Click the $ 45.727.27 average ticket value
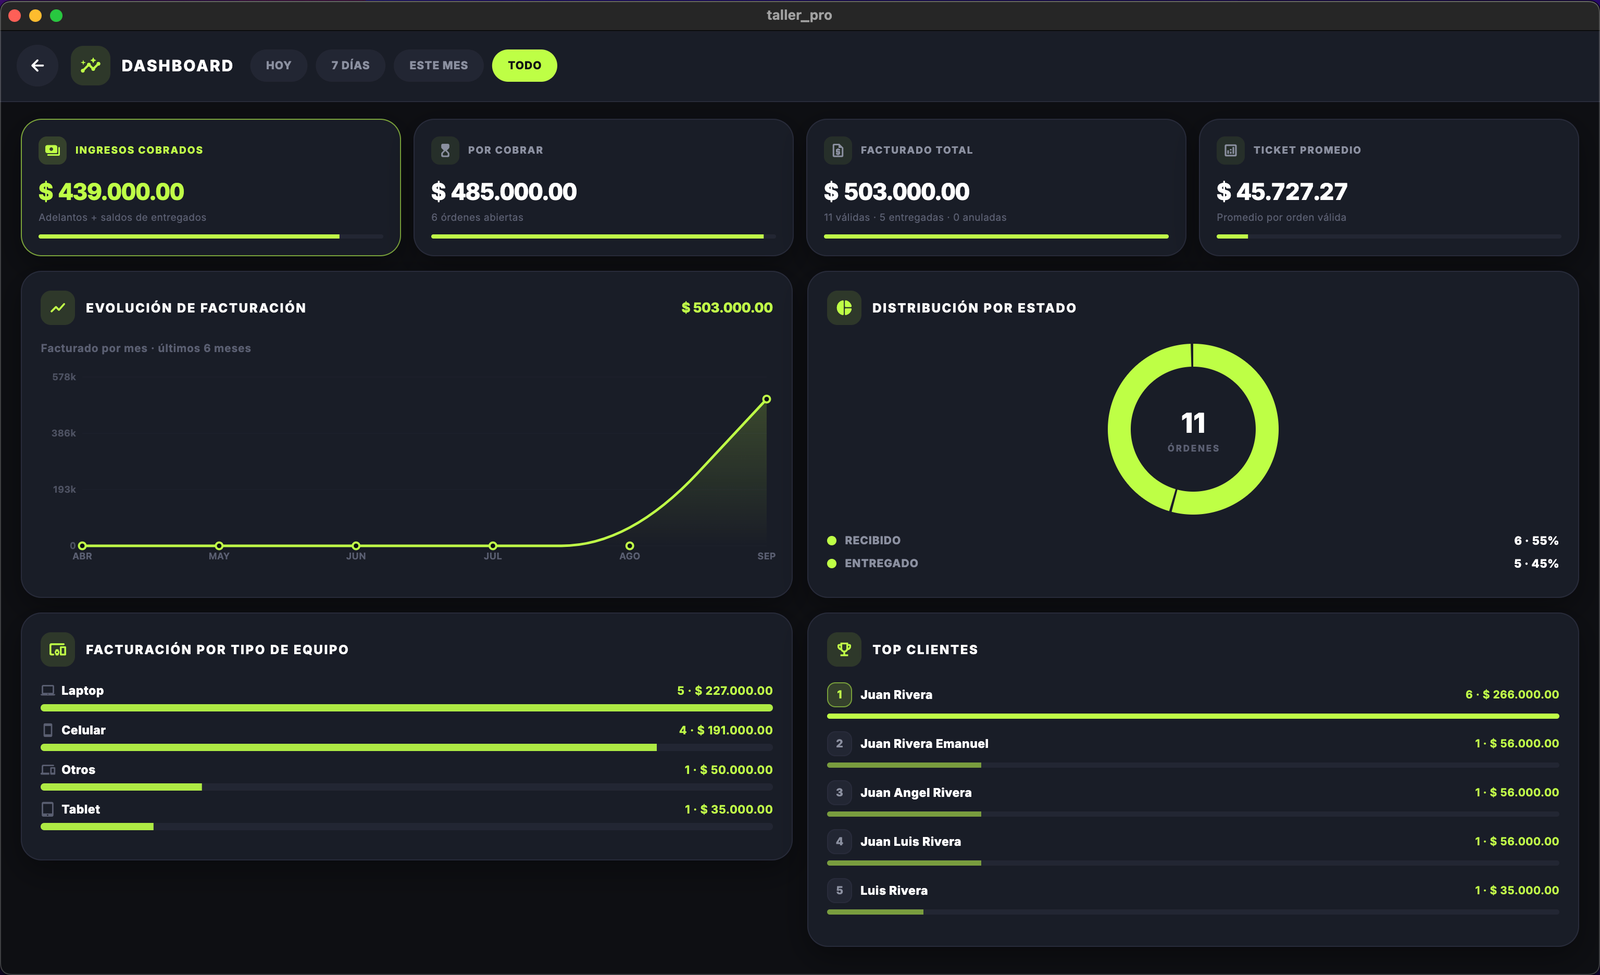The width and height of the screenshot is (1600, 975). click(1282, 192)
